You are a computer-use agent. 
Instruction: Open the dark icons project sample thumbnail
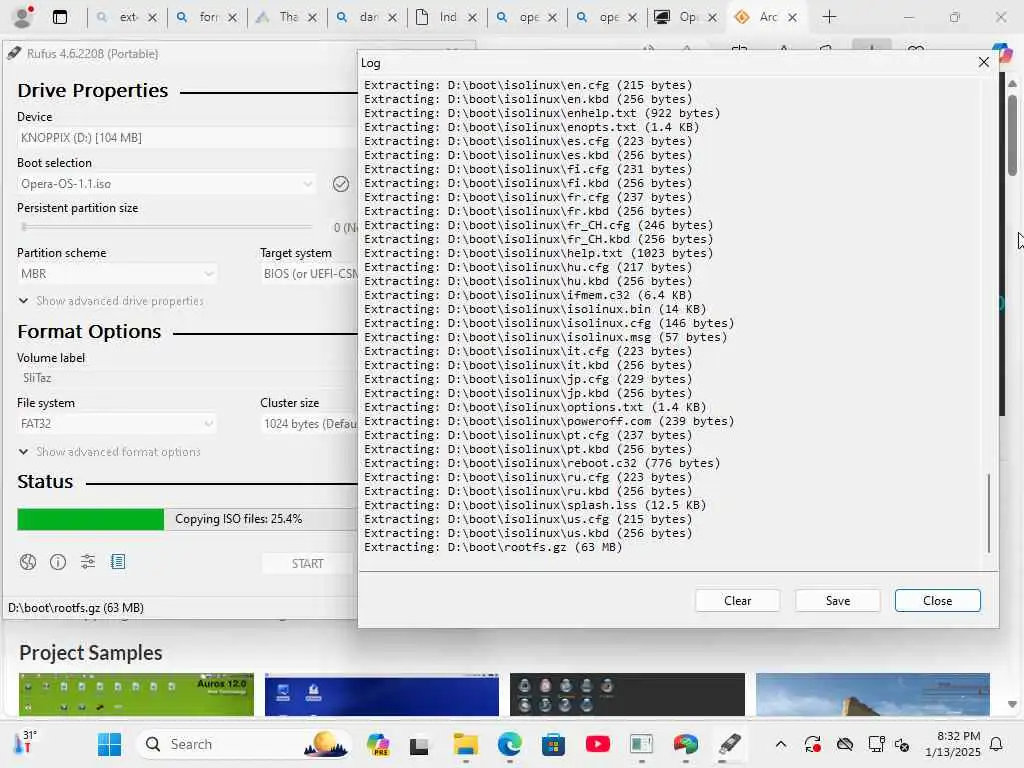pos(628,695)
